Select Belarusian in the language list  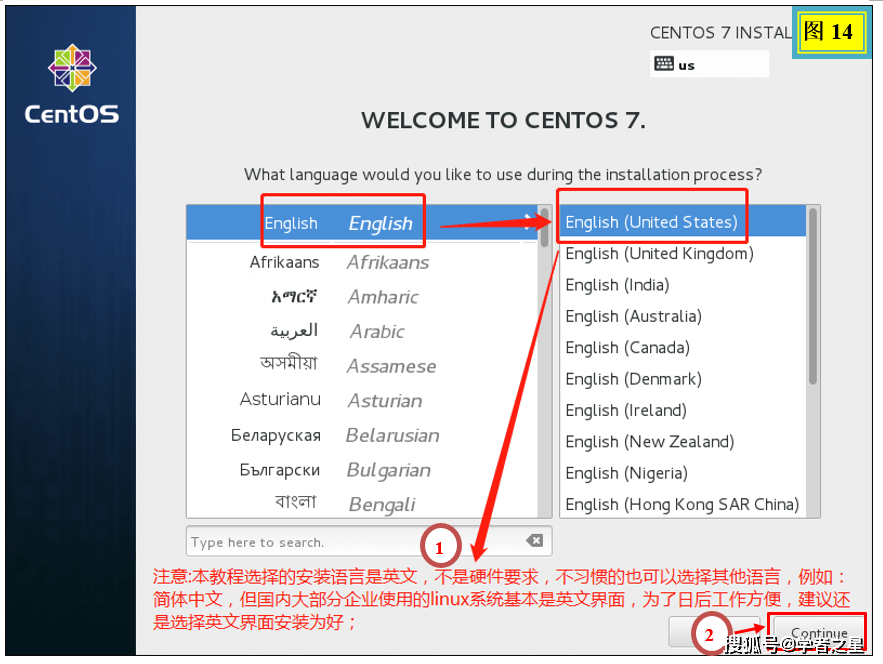coord(362,435)
